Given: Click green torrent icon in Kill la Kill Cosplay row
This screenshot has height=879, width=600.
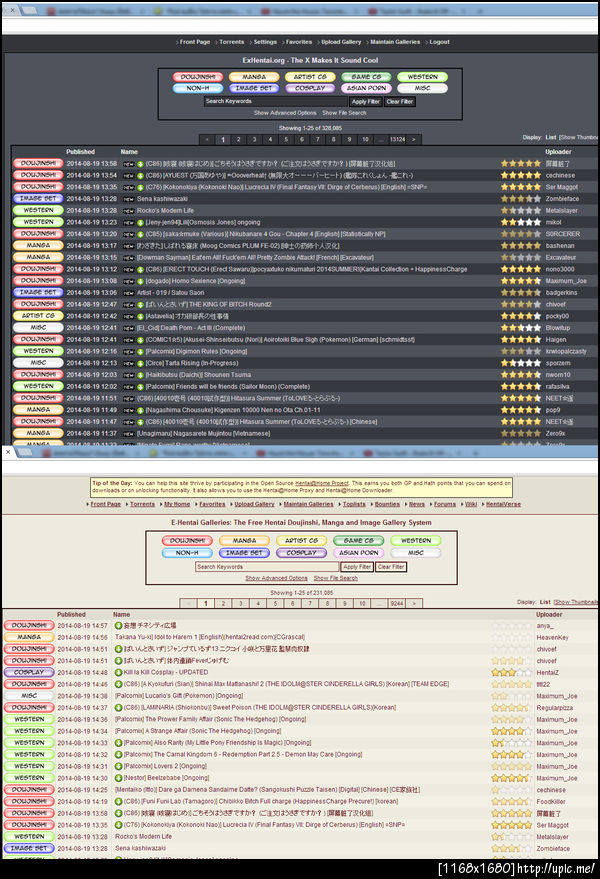Looking at the screenshot, I should [x=118, y=672].
